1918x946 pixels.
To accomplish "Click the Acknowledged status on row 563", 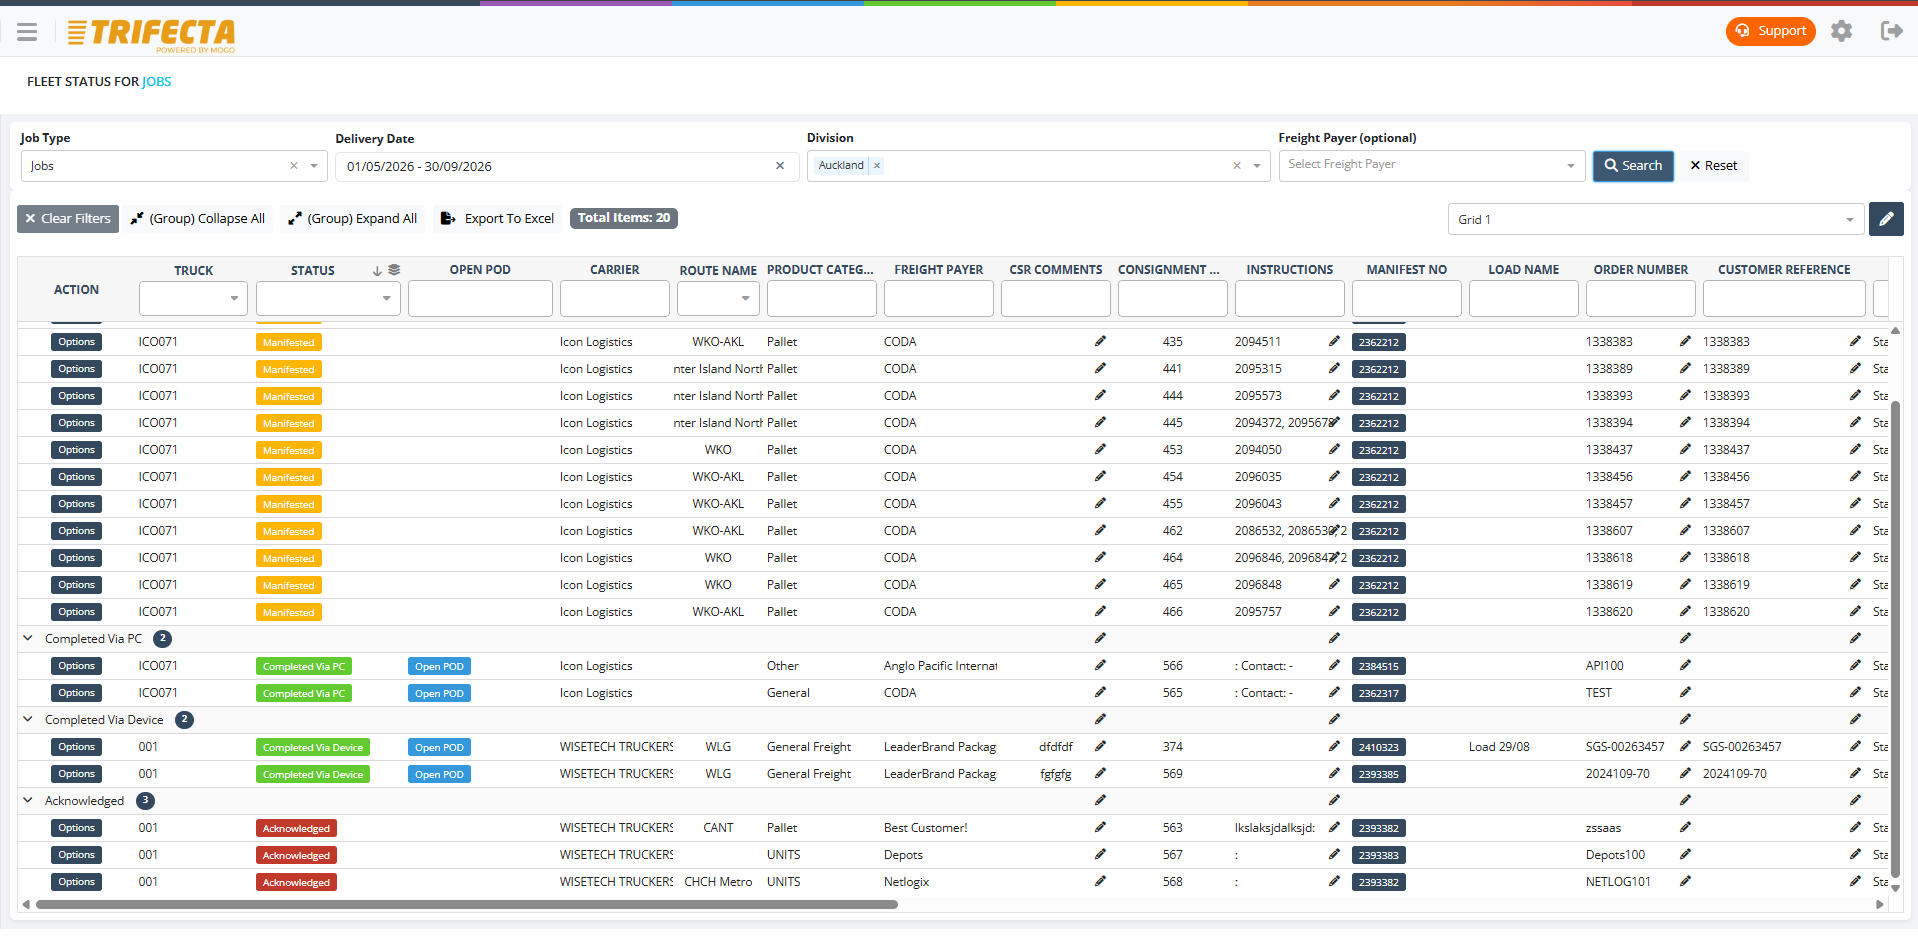I will click(x=296, y=829).
